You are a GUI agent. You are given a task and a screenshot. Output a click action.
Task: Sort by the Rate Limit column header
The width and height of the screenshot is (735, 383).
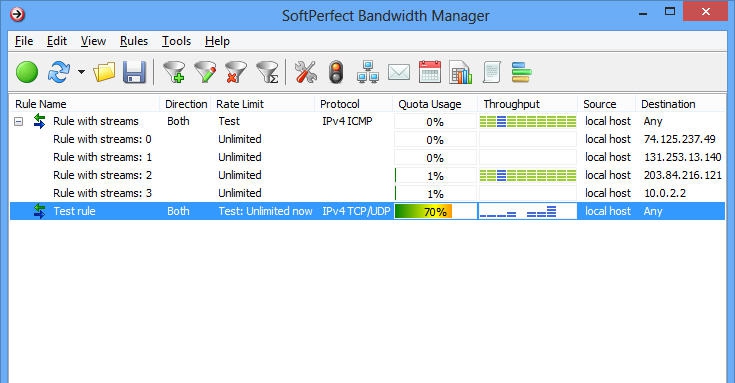[x=263, y=104]
